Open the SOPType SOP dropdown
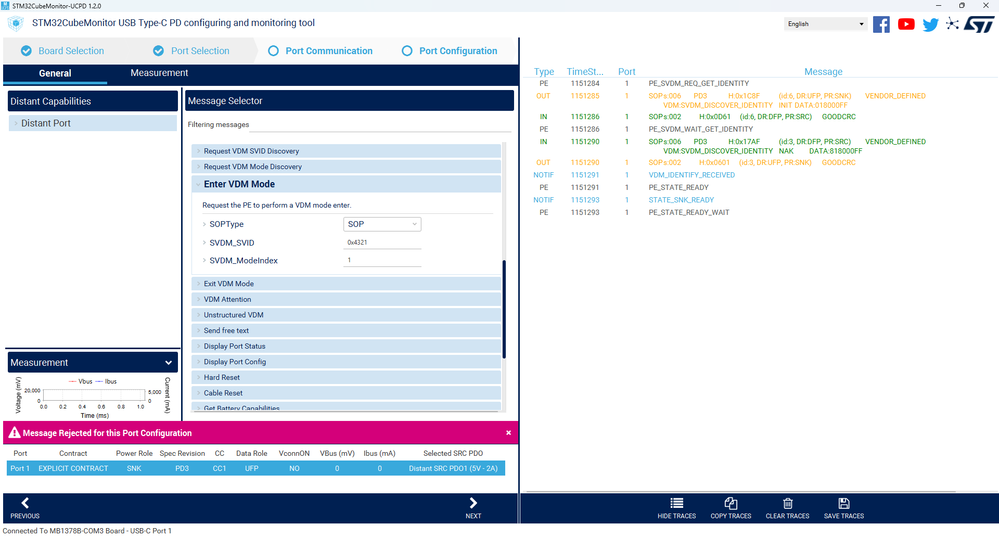Screen dimensions: 999x537 point(382,224)
